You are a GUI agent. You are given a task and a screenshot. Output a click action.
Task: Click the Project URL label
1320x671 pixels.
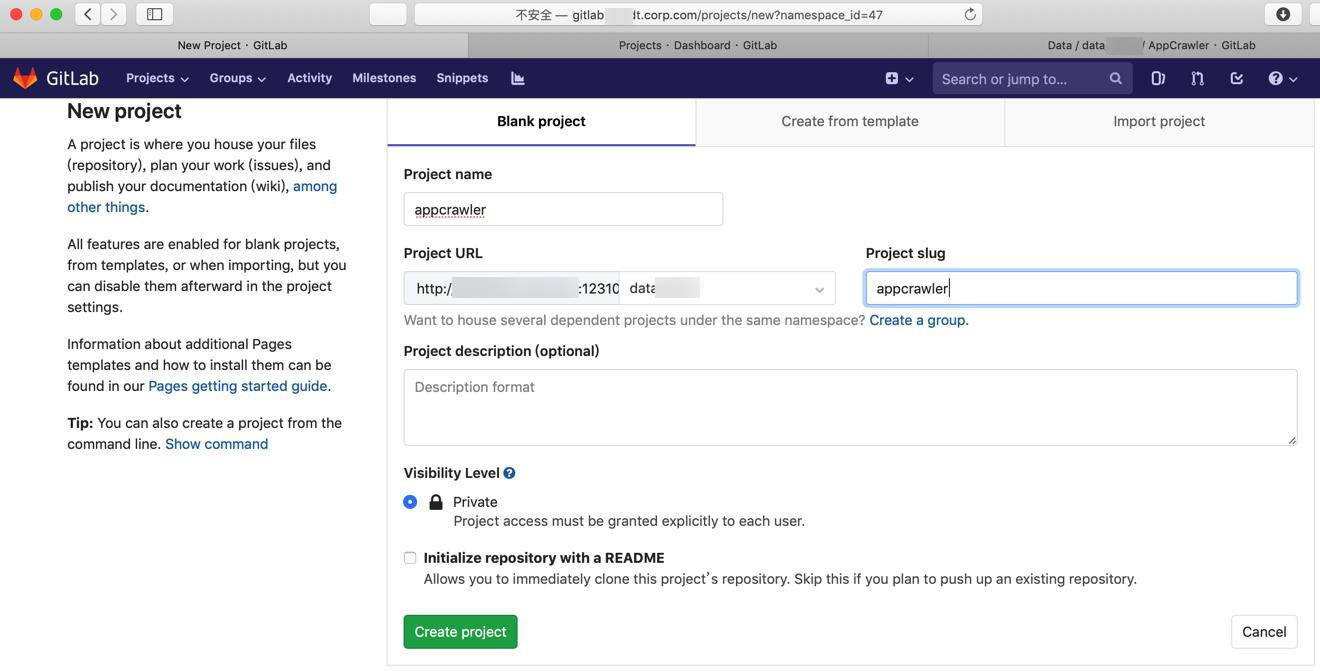coord(443,253)
